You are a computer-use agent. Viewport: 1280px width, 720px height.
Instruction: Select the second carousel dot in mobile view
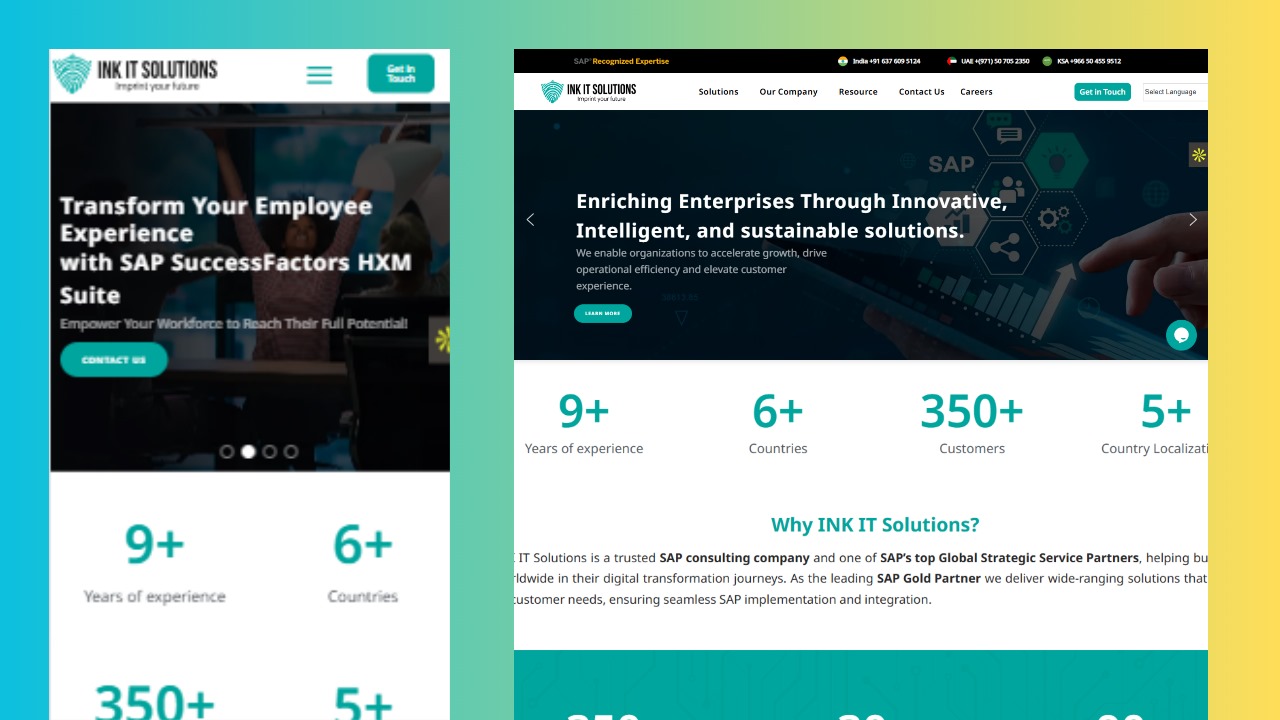248,452
